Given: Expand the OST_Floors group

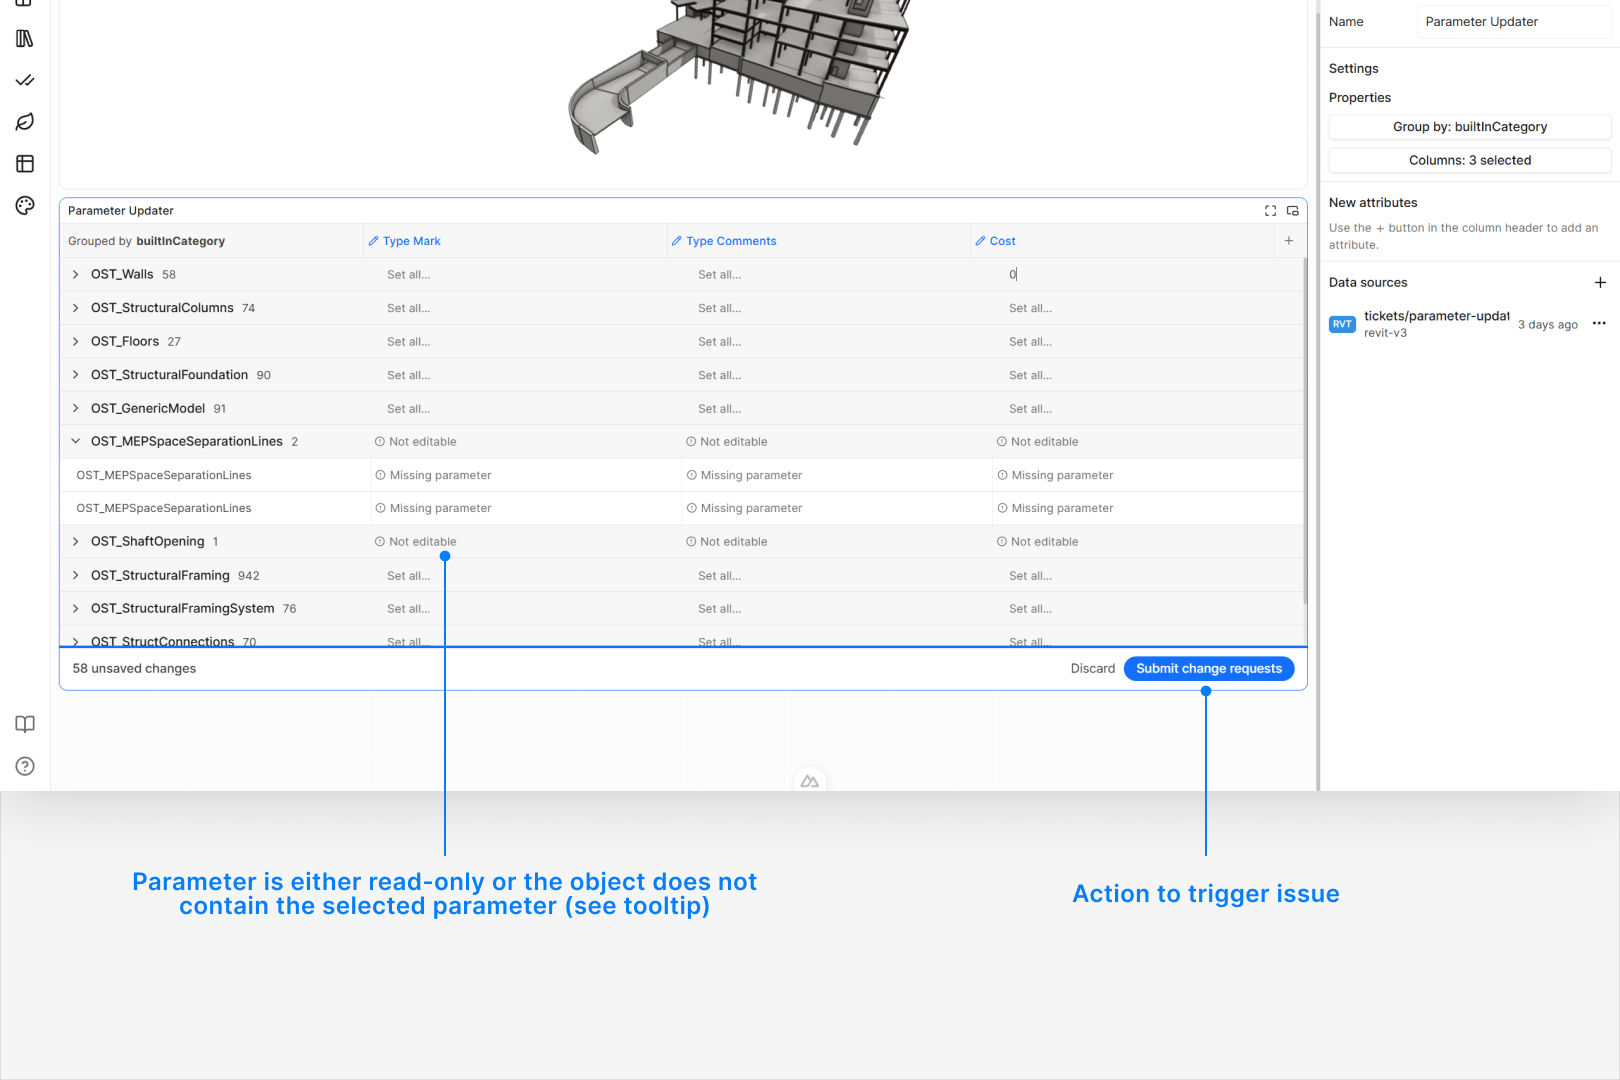Looking at the screenshot, I should (75, 341).
